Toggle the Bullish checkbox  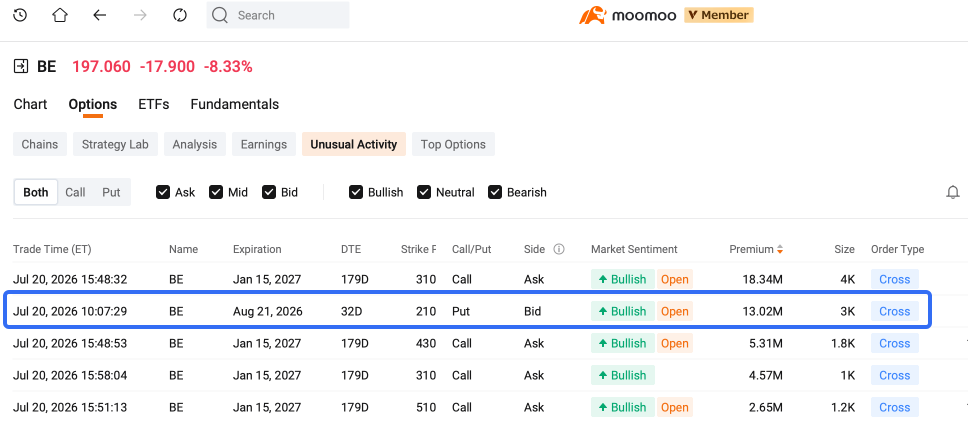click(356, 192)
